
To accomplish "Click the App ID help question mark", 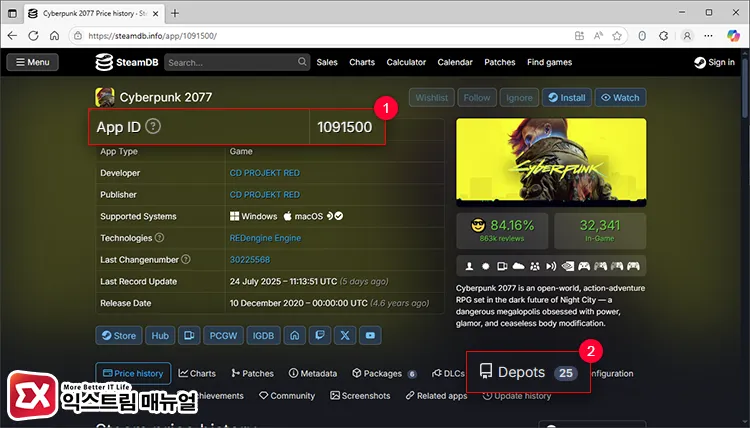I will (x=153, y=127).
